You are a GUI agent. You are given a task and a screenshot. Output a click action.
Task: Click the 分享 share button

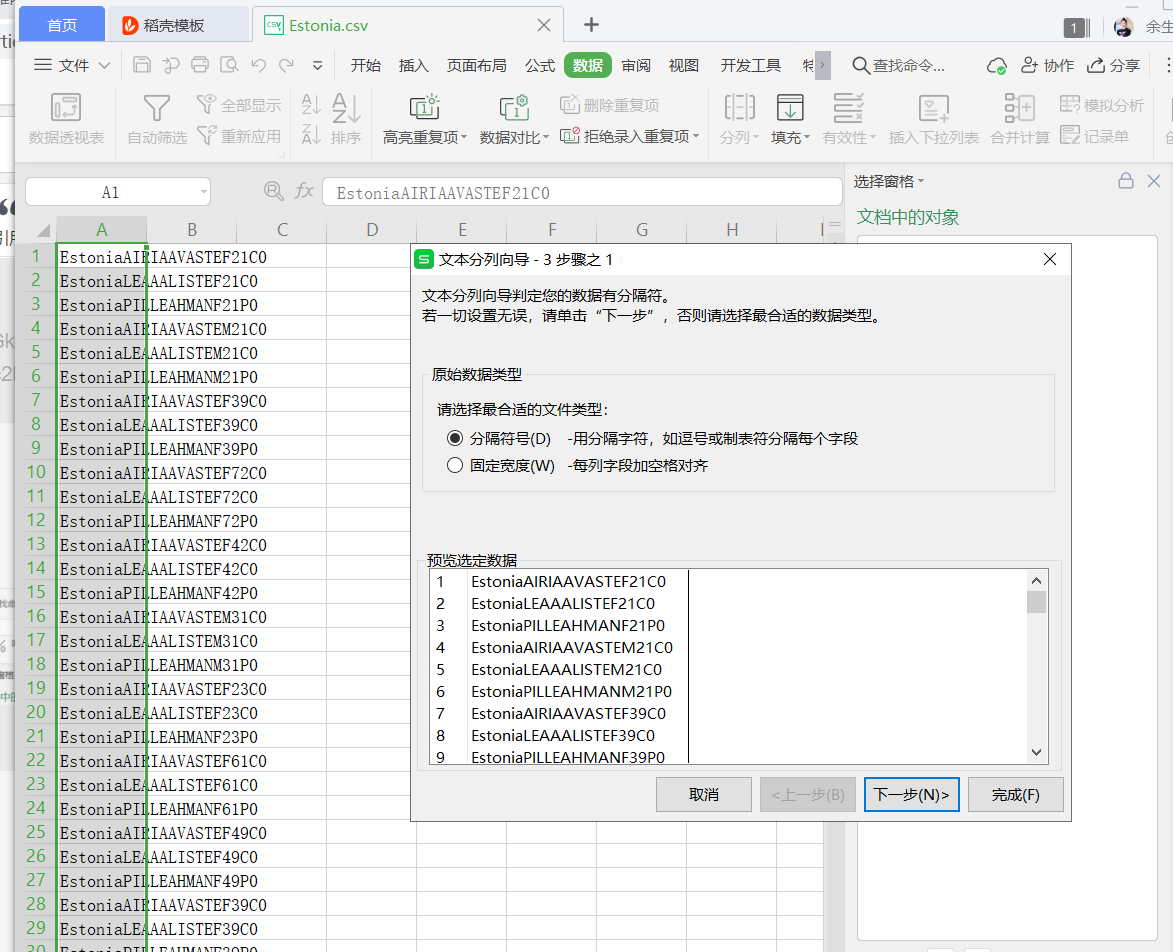pos(1113,66)
